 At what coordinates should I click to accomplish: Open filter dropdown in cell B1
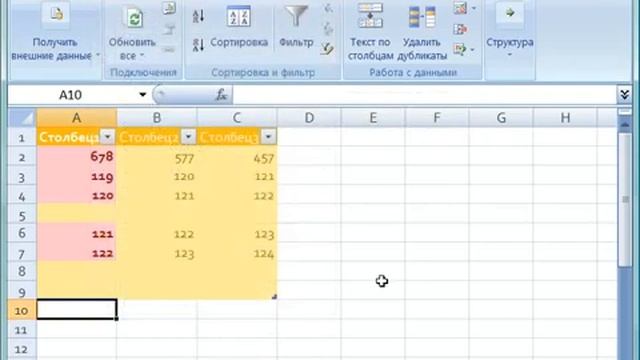[188, 137]
